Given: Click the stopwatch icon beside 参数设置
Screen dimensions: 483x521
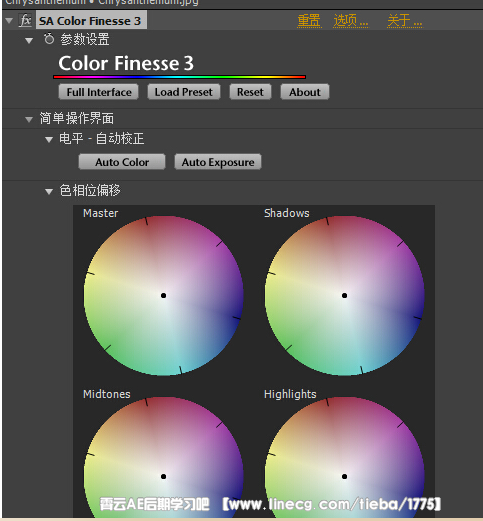Looking at the screenshot, I should click(49, 39).
